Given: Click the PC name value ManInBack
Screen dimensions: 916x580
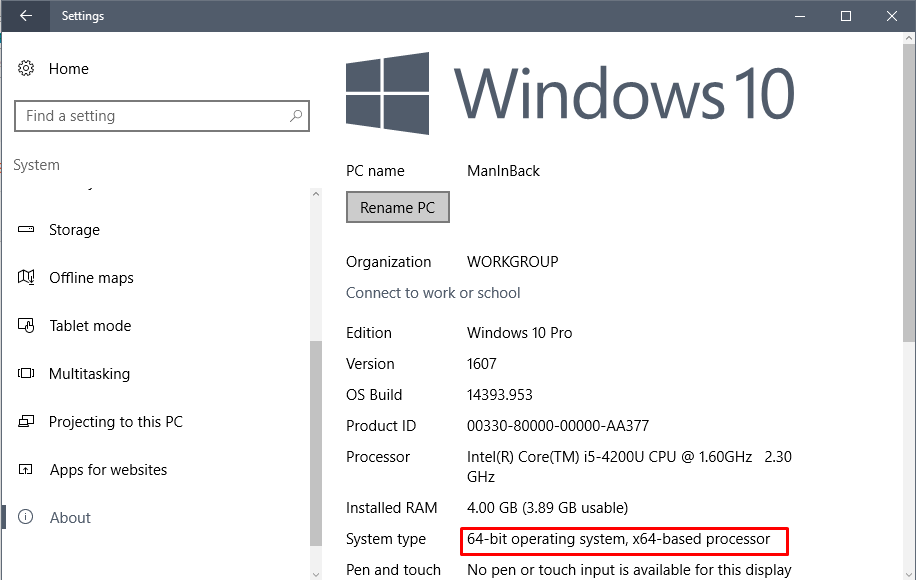Looking at the screenshot, I should (503, 171).
